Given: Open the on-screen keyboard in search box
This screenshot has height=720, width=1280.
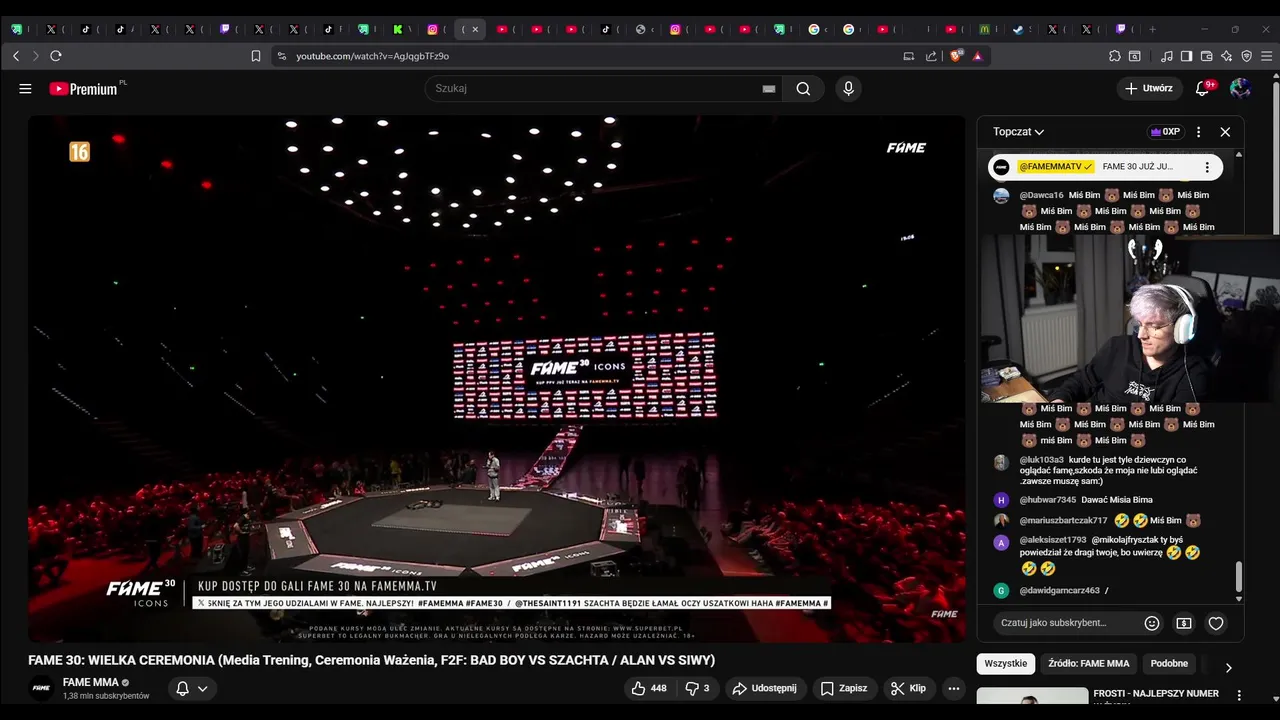Looking at the screenshot, I should click(769, 89).
